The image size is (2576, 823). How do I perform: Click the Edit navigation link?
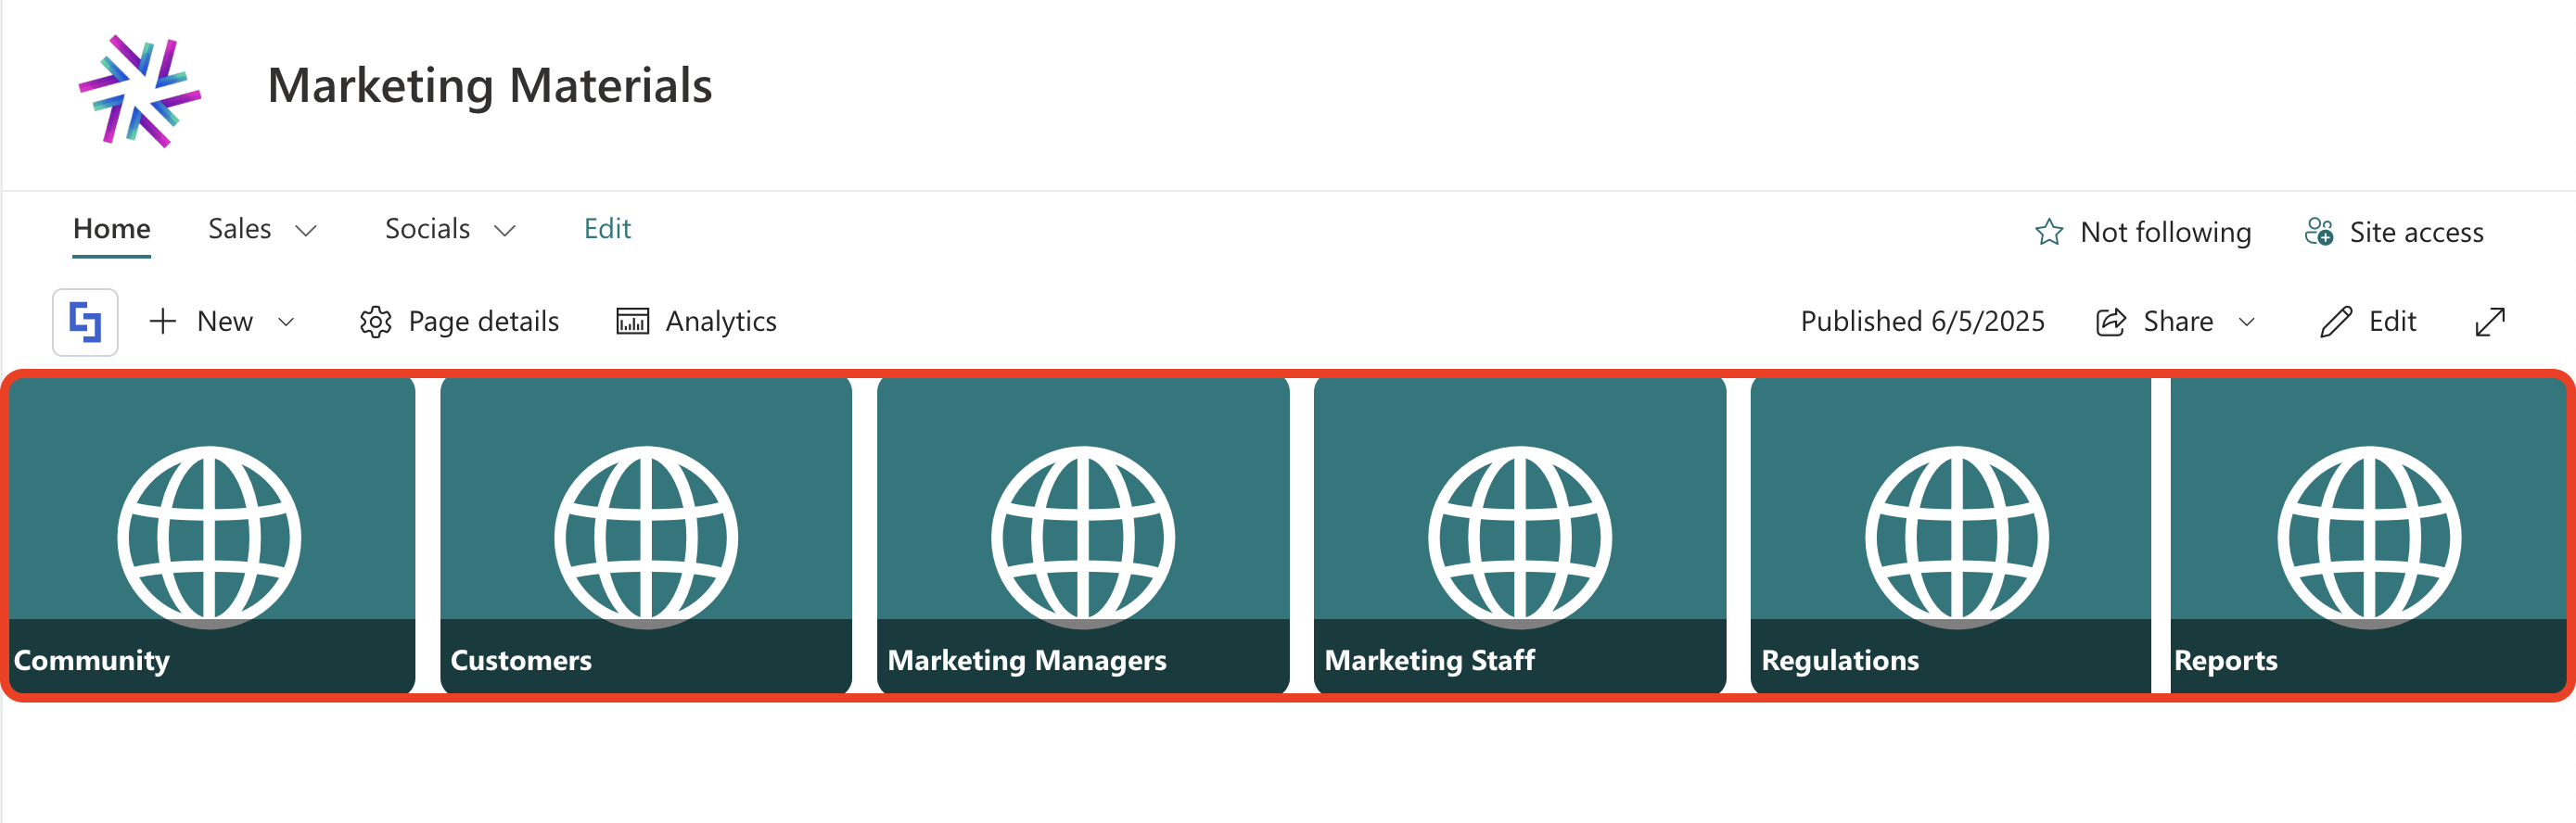coord(607,229)
